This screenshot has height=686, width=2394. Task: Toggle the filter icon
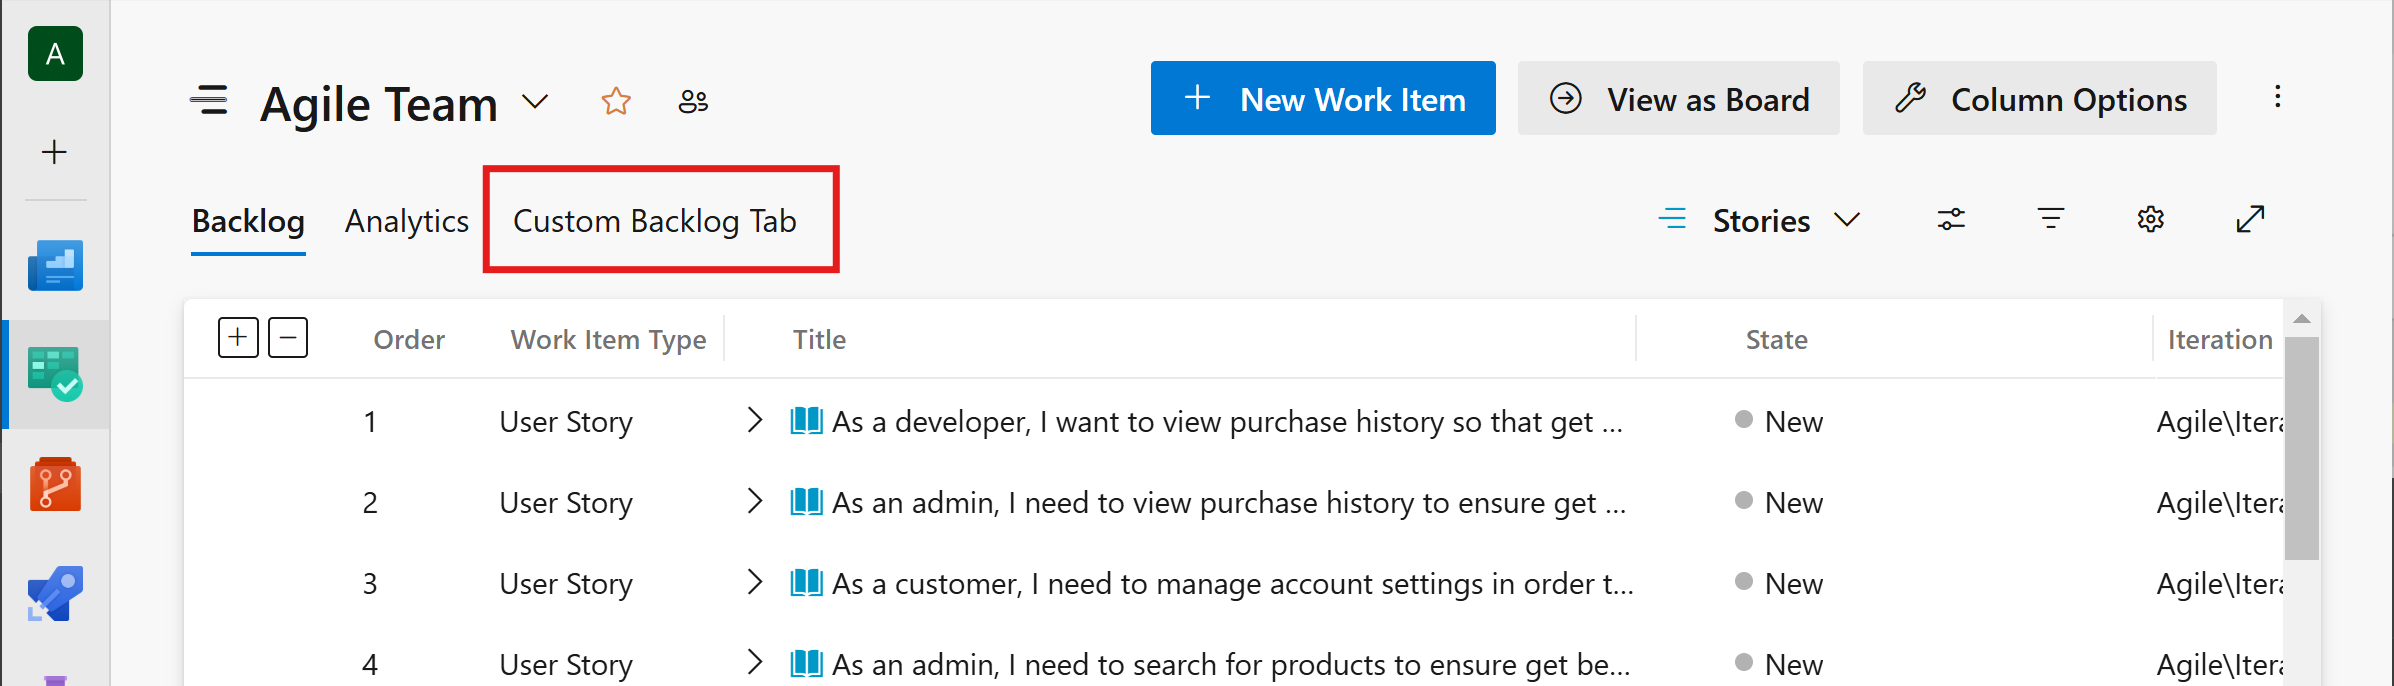pyautogui.click(x=2051, y=219)
